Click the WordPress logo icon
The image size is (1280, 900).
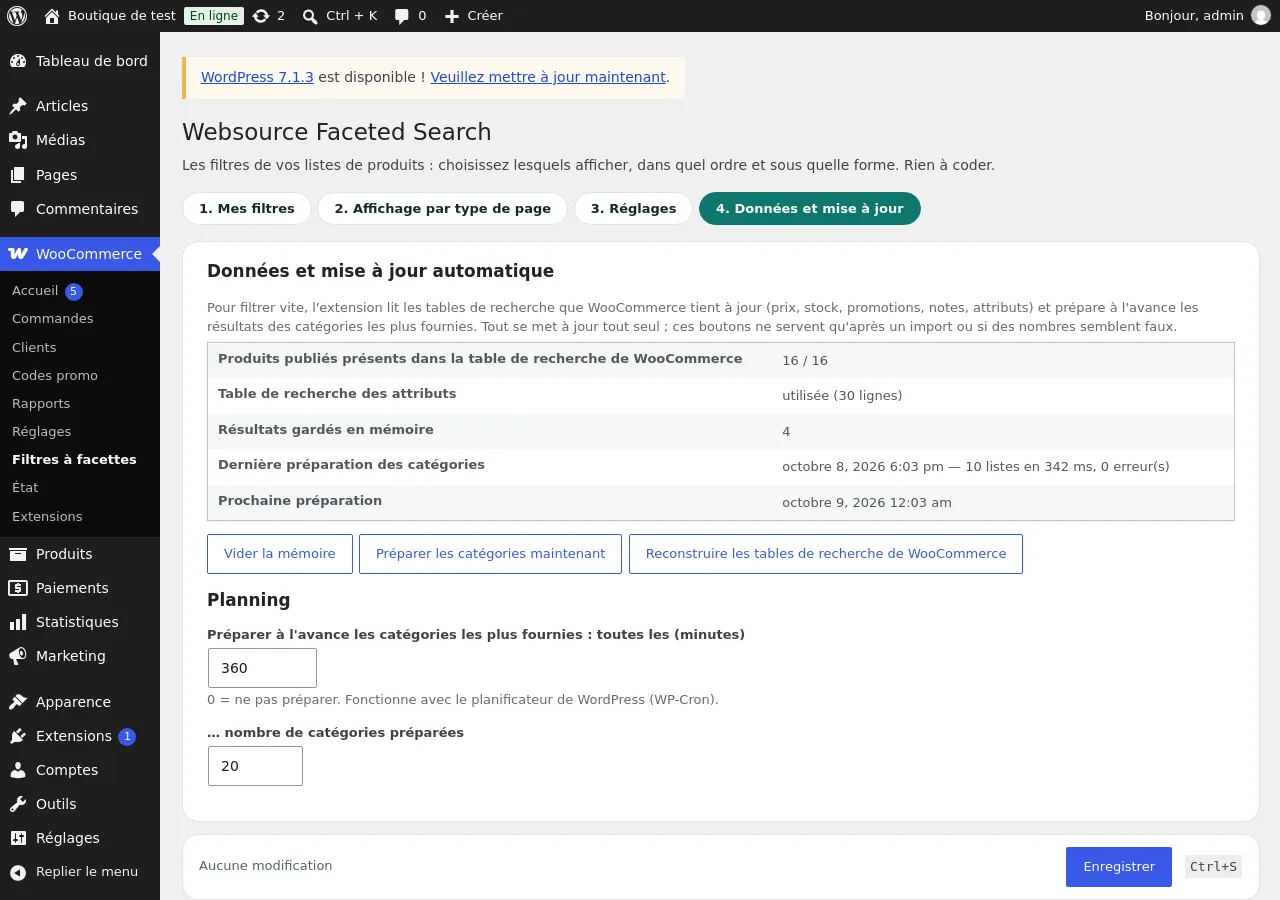pyautogui.click(x=17, y=16)
